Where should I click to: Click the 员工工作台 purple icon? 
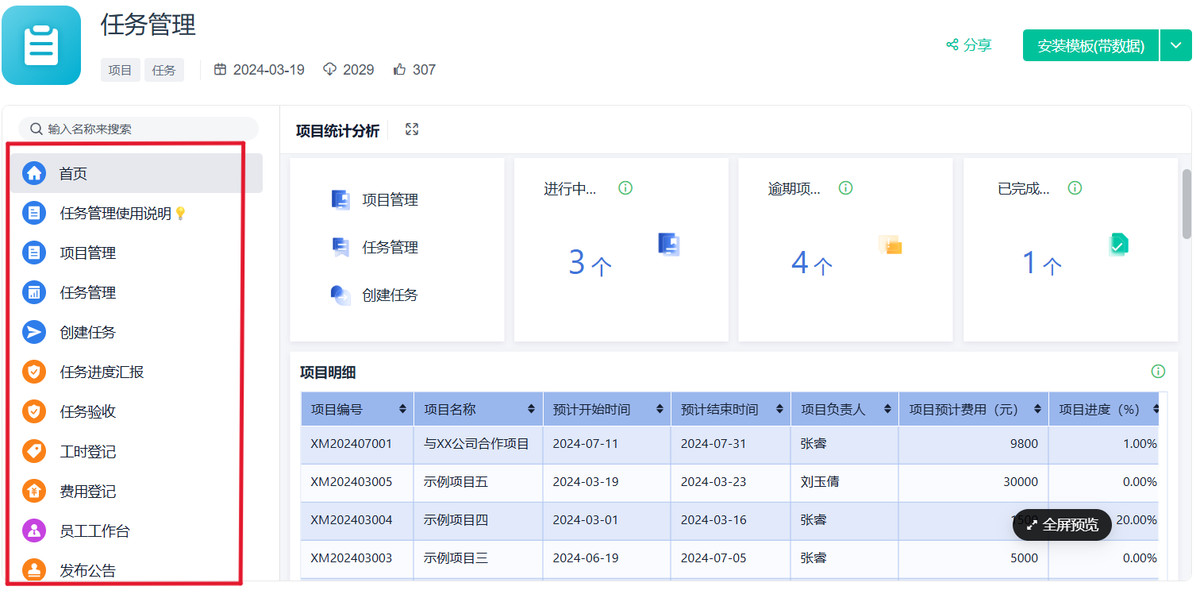click(x=34, y=531)
